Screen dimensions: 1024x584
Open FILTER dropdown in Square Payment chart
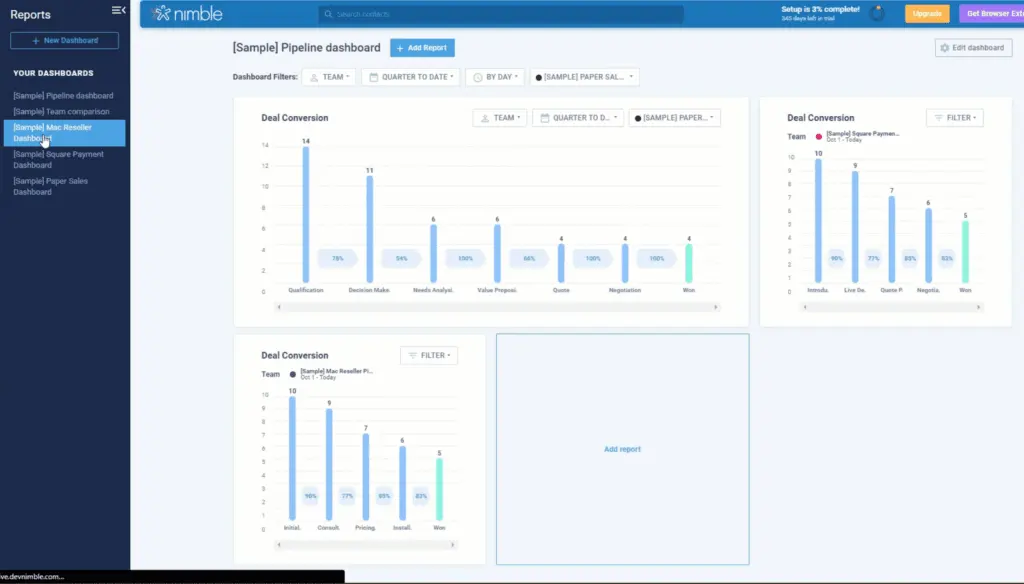pos(955,118)
